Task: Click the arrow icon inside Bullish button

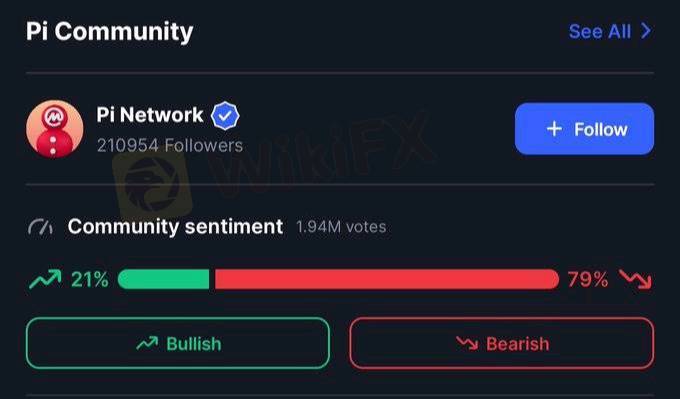Action: point(147,343)
